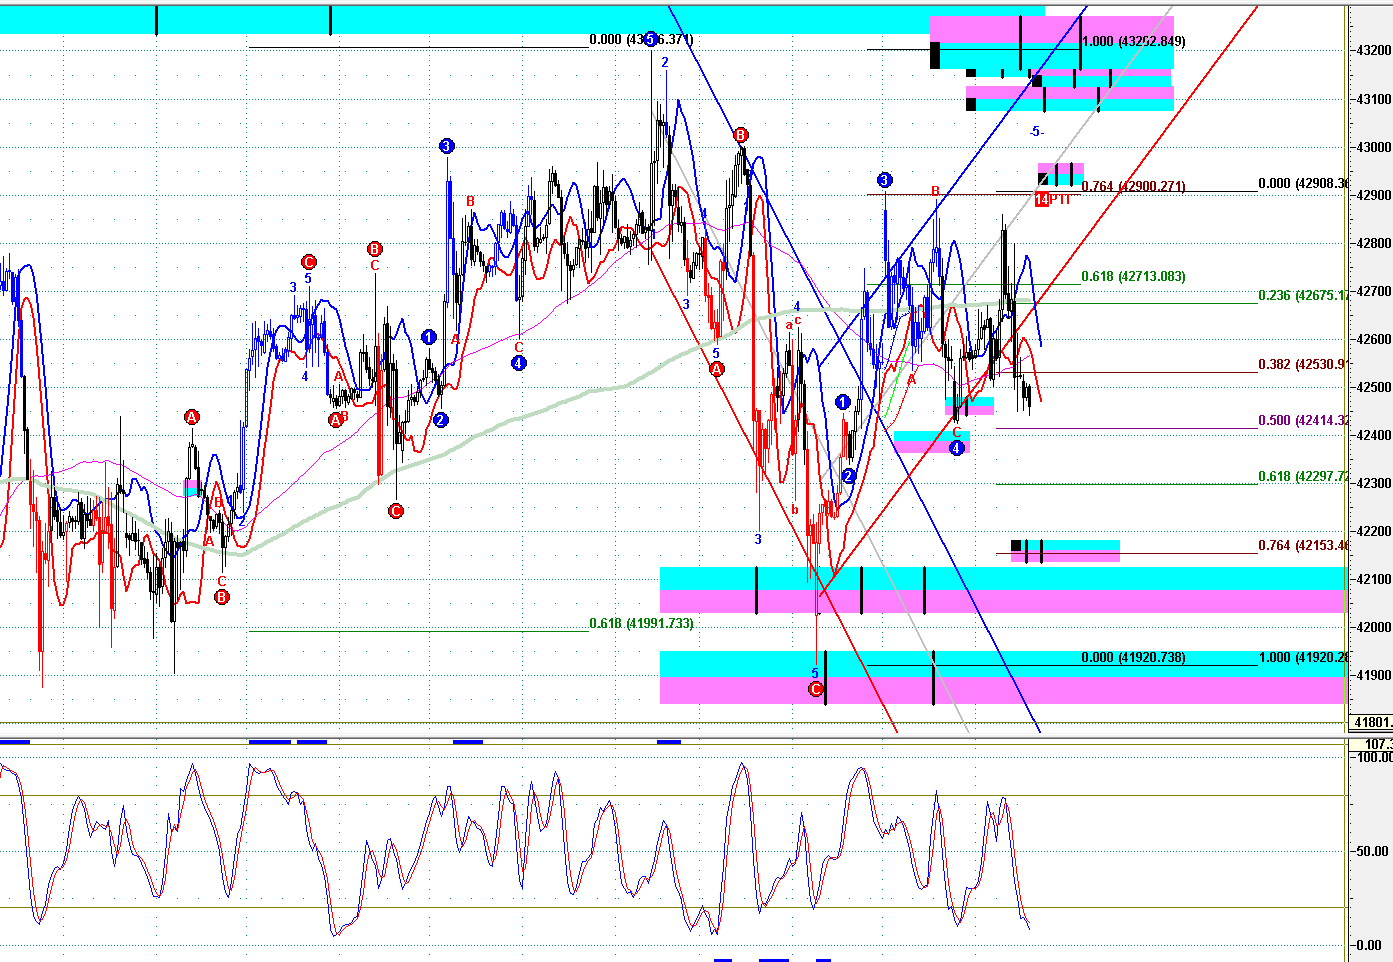
Task: Click the blue circled 5 wave label at chart top
Action: 650,39
